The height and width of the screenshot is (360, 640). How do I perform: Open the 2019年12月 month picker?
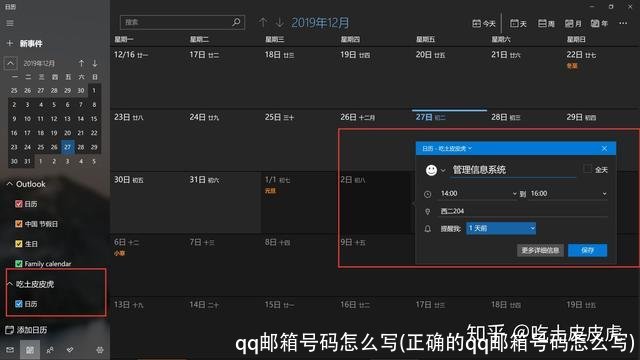pyautogui.click(x=320, y=22)
